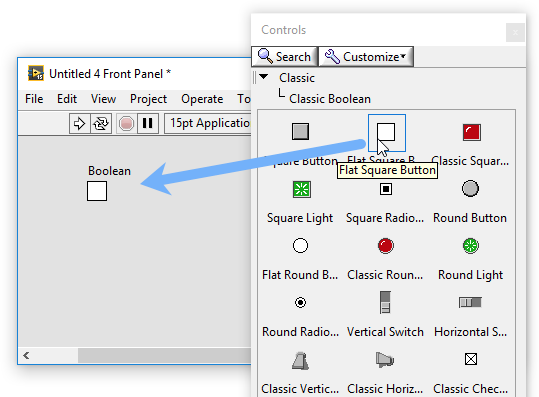Select the Flat Round Button icon
Screen dimensions: 539x397
point(300,246)
